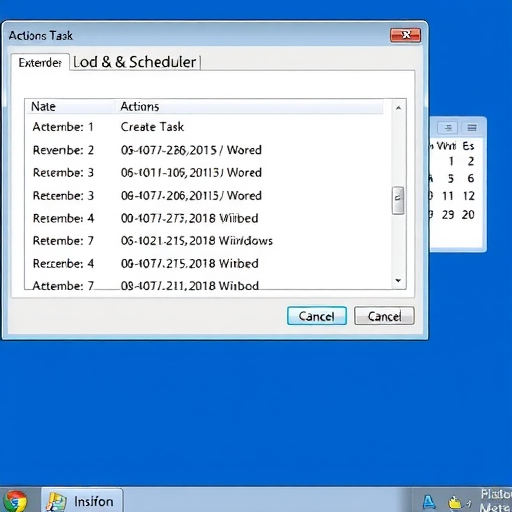The width and height of the screenshot is (512, 512).
Task: Select the 'Attembe: 7' row
Action: coord(208,286)
